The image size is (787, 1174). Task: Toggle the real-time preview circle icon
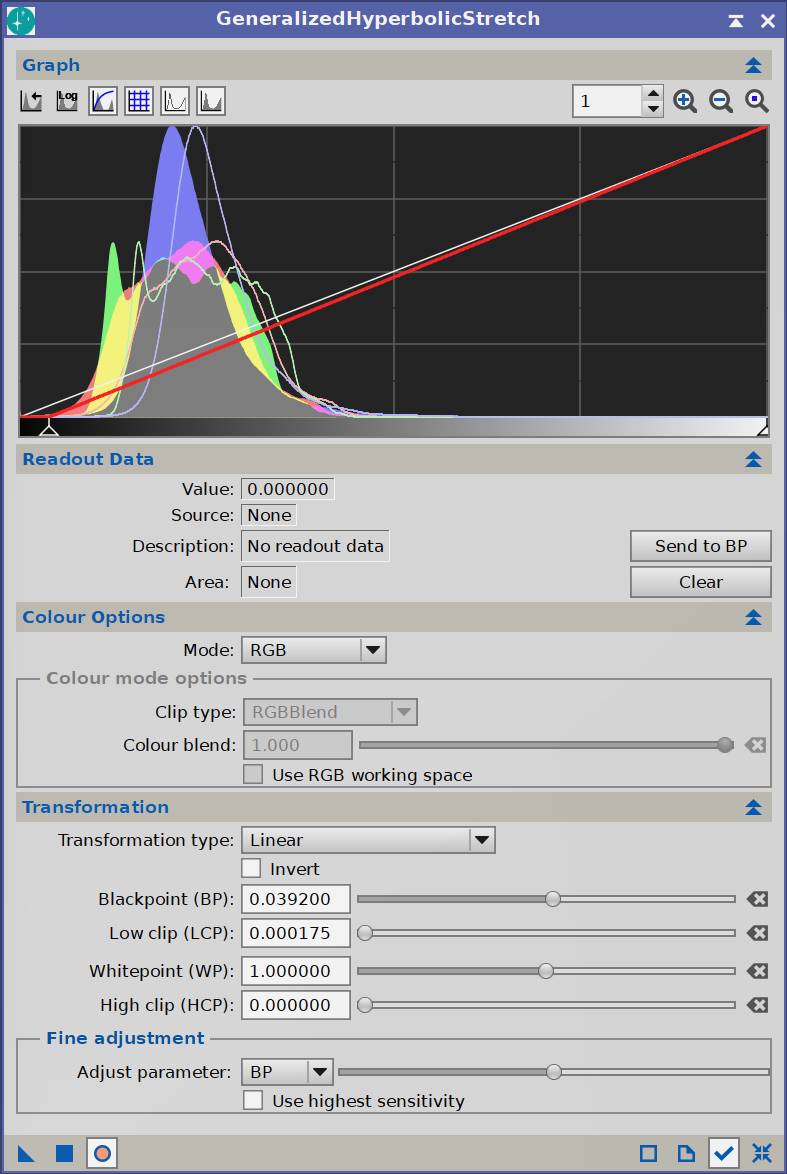tap(103, 1153)
